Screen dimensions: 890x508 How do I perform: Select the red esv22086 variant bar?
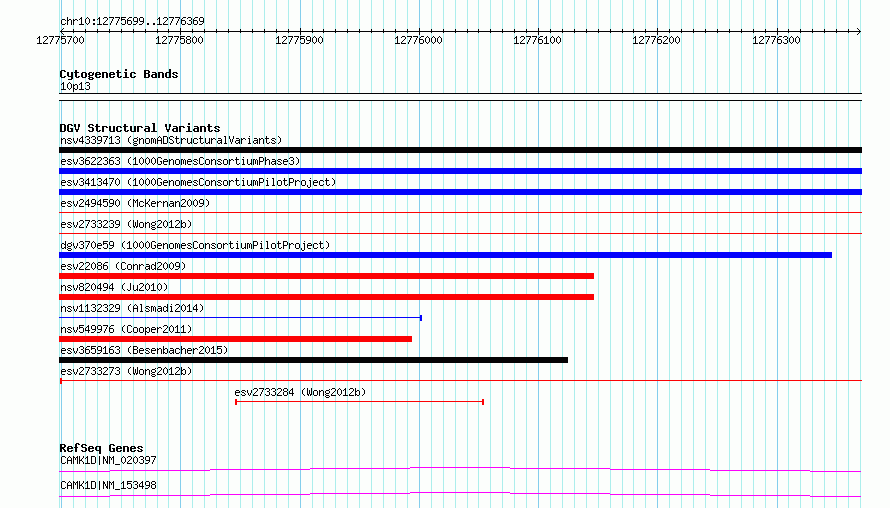pos(326,276)
